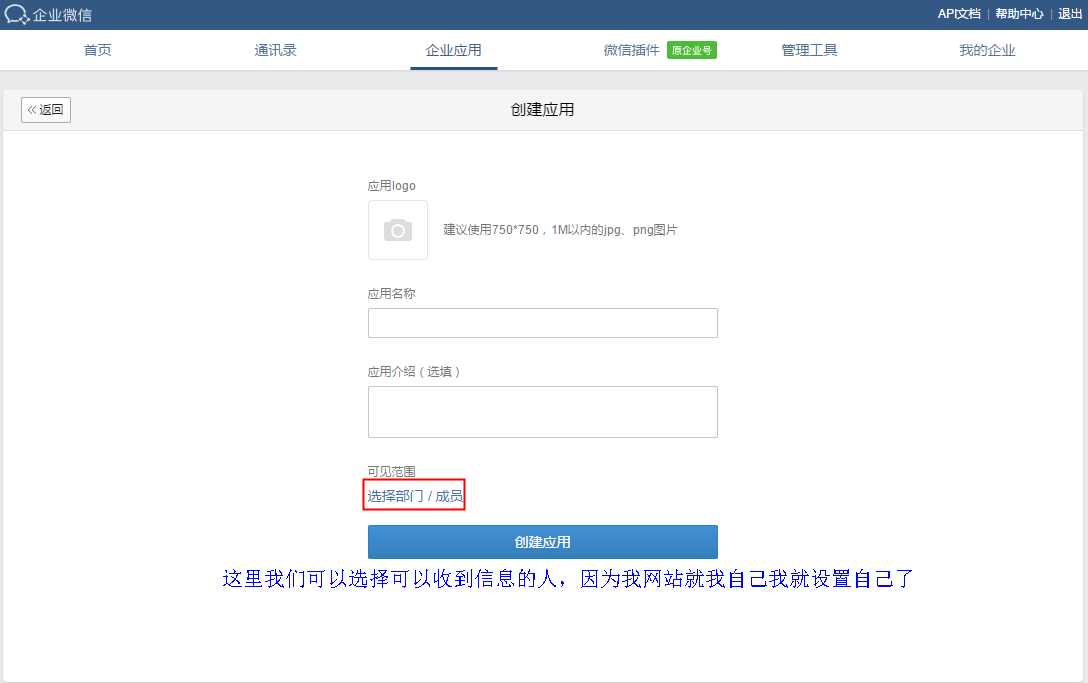Click the green 原企业号 badge

[x=692, y=50]
